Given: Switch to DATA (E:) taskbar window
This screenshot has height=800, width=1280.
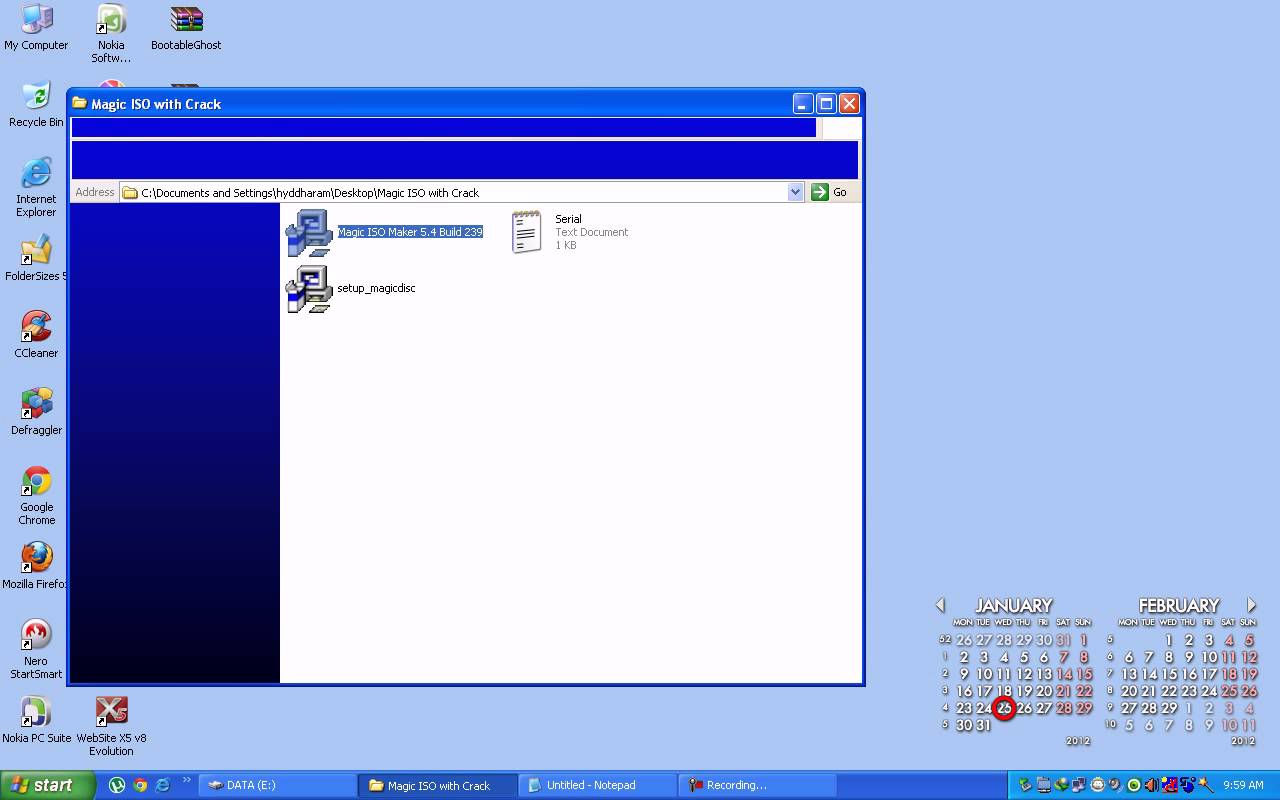Looking at the screenshot, I should 278,785.
